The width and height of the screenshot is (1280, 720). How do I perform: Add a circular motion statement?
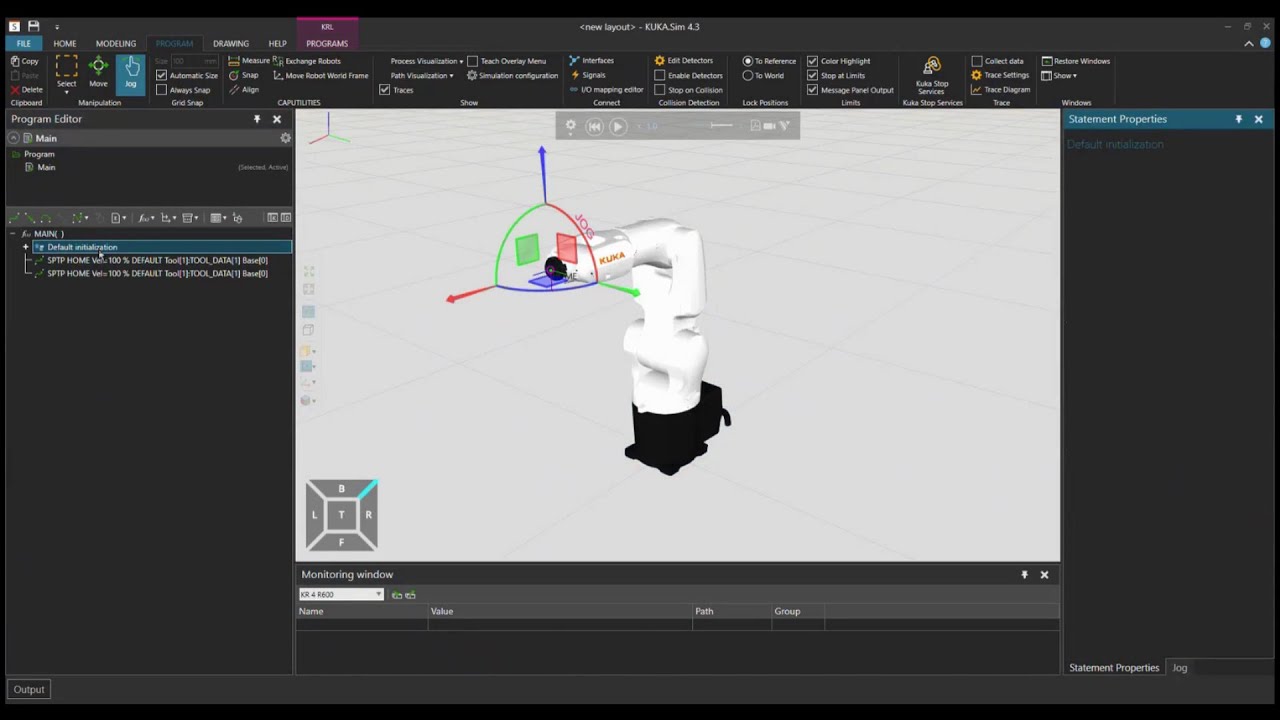point(46,218)
